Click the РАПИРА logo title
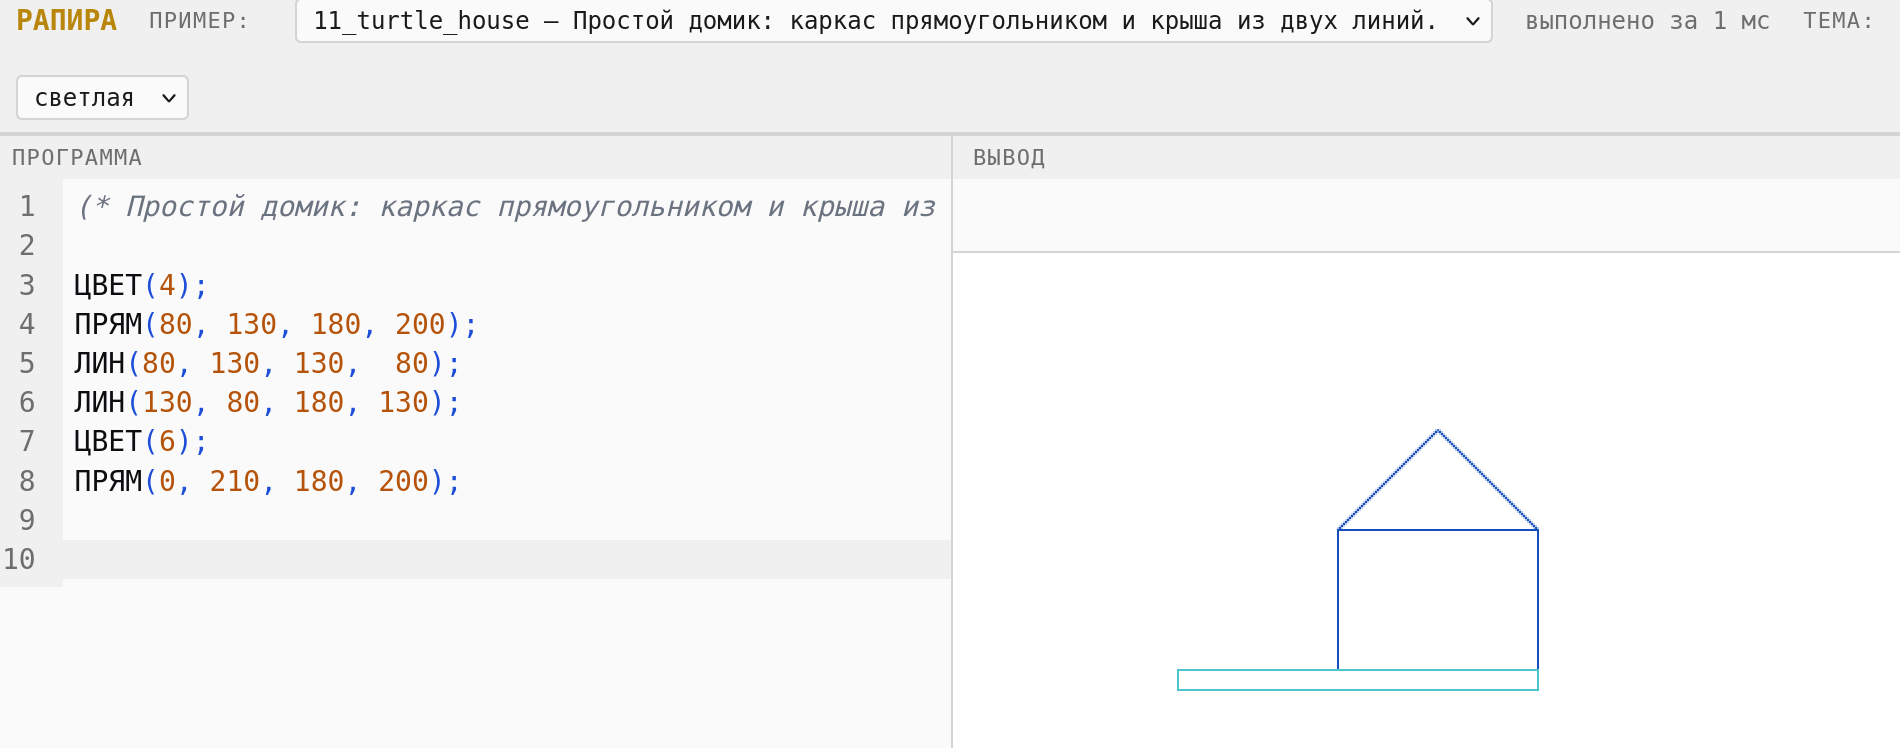The height and width of the screenshot is (748, 1900). pyautogui.click(x=66, y=20)
